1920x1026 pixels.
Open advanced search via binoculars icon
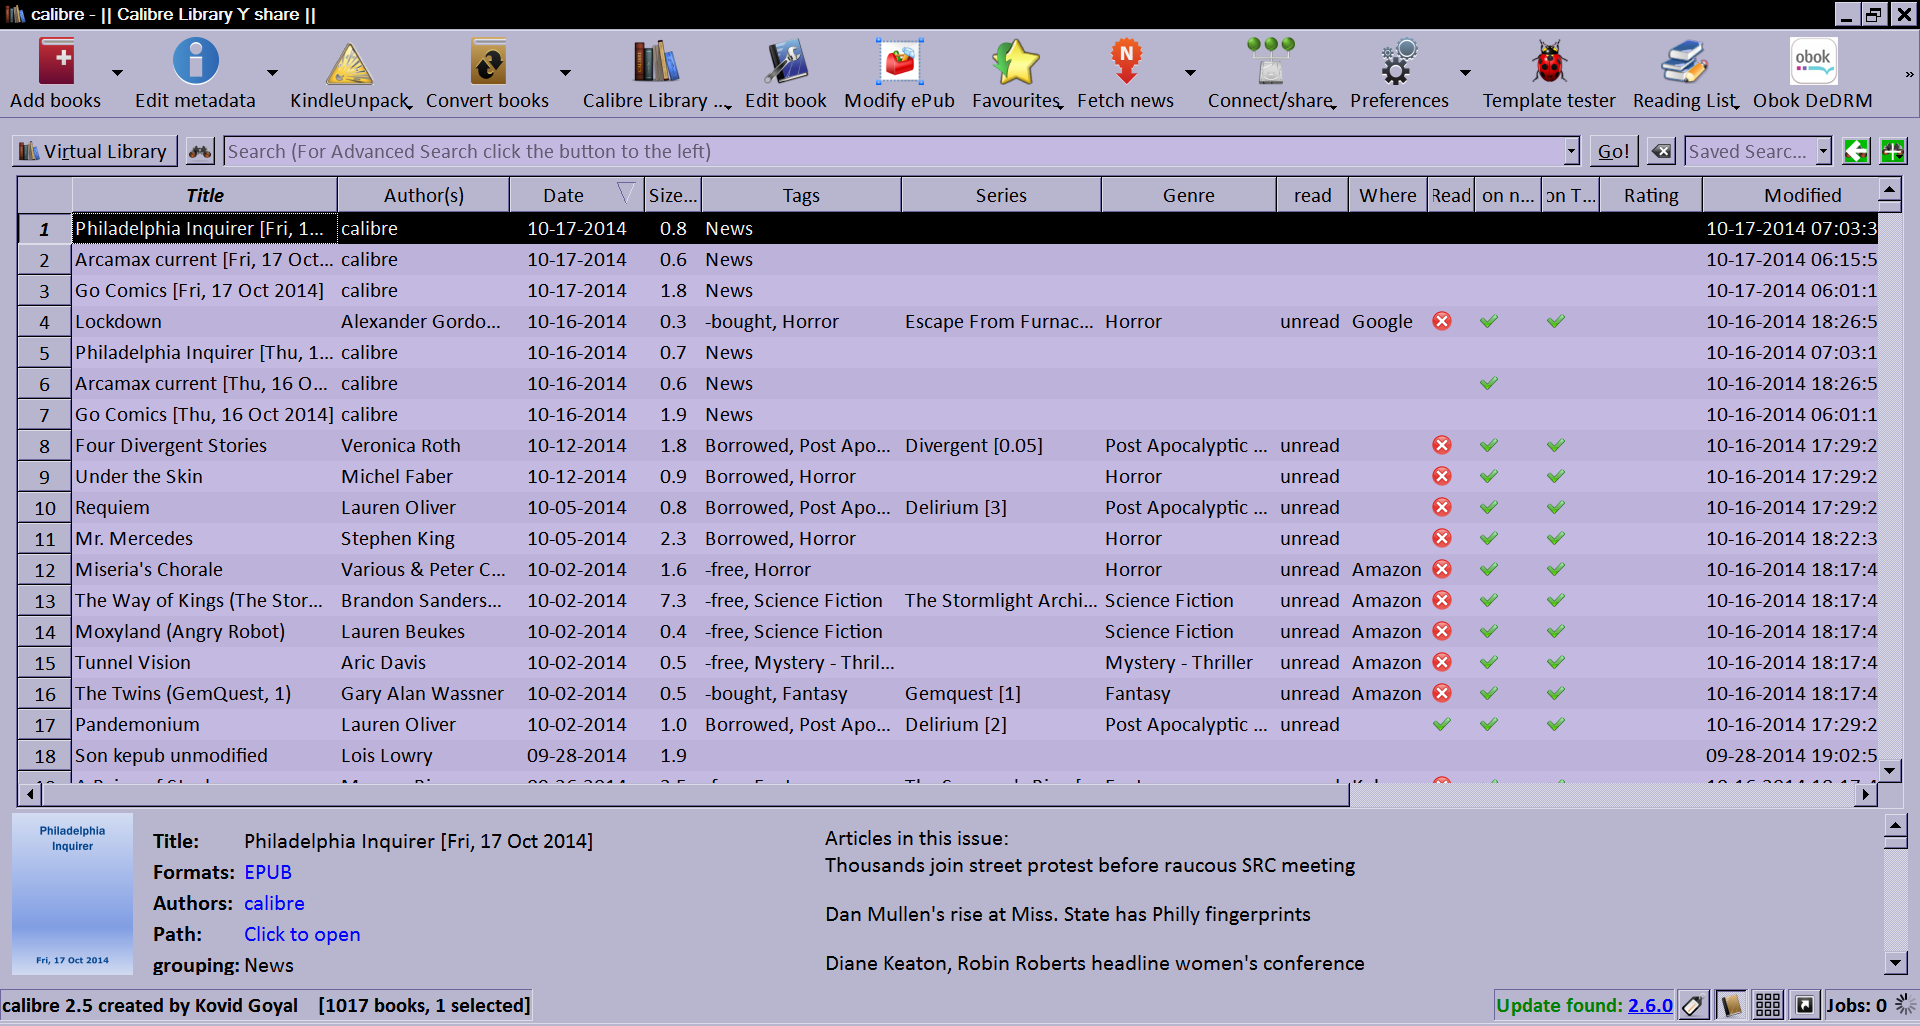(201, 151)
